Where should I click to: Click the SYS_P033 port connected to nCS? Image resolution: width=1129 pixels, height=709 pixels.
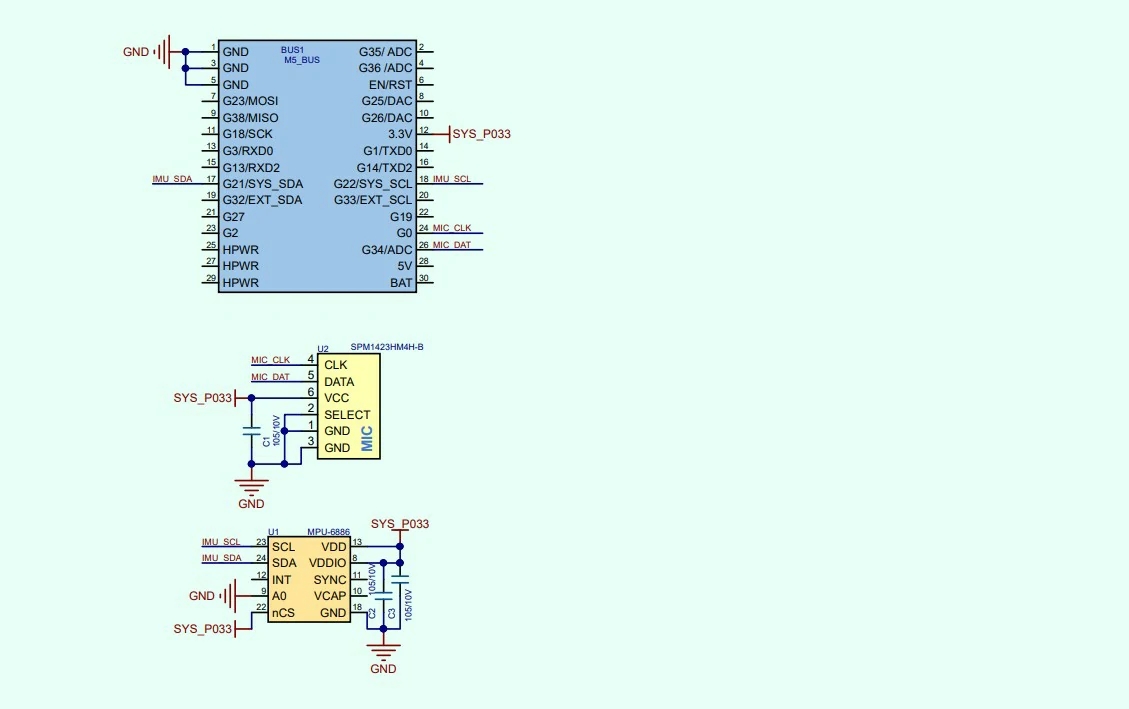(x=203, y=629)
